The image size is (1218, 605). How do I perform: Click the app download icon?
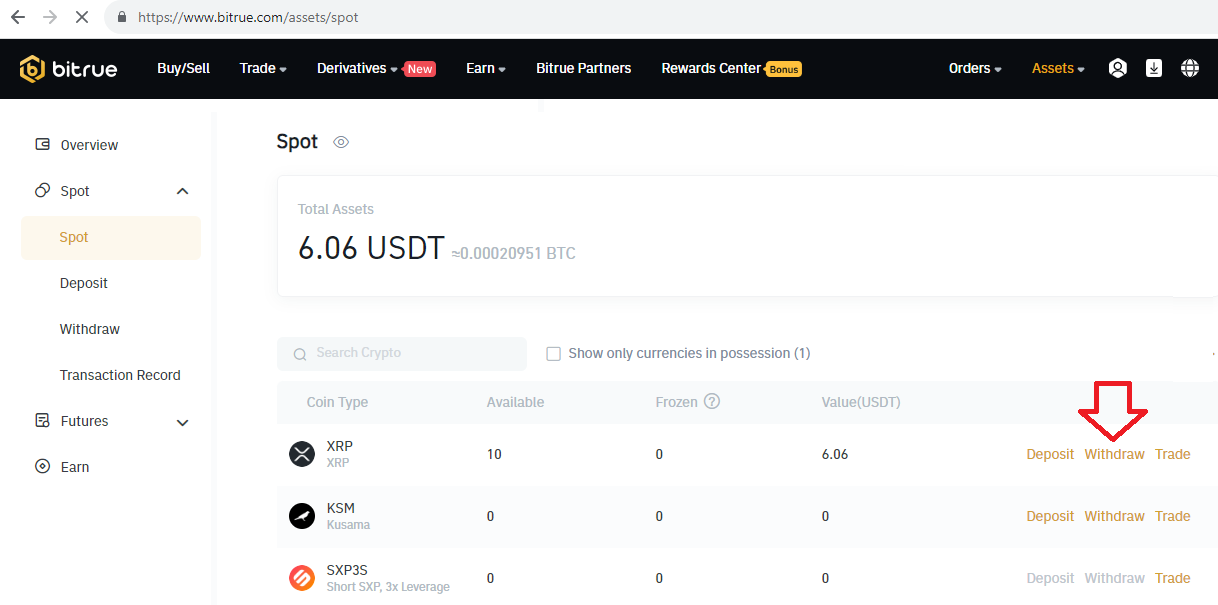pyautogui.click(x=1154, y=68)
